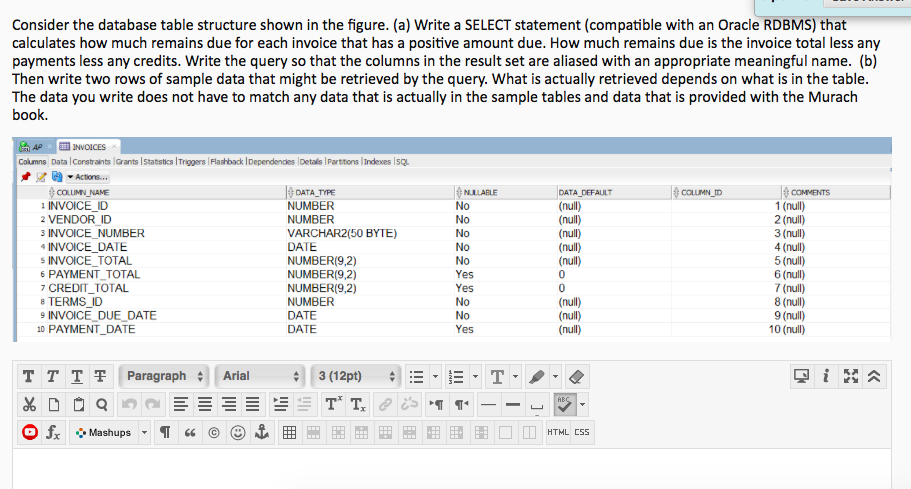The height and width of the screenshot is (489, 911).
Task: Select PAYMENT_DATE row in columns table
Action: click(453, 329)
